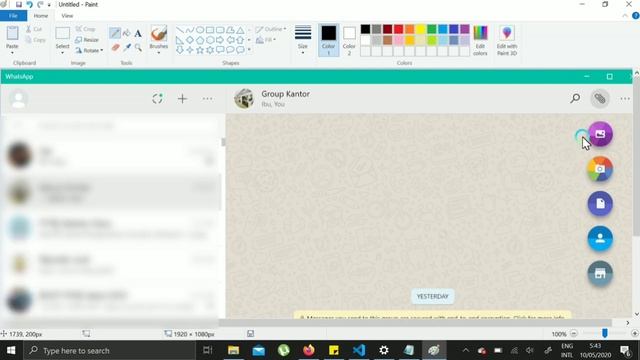Choose the Rectangle shape

click(210, 30)
